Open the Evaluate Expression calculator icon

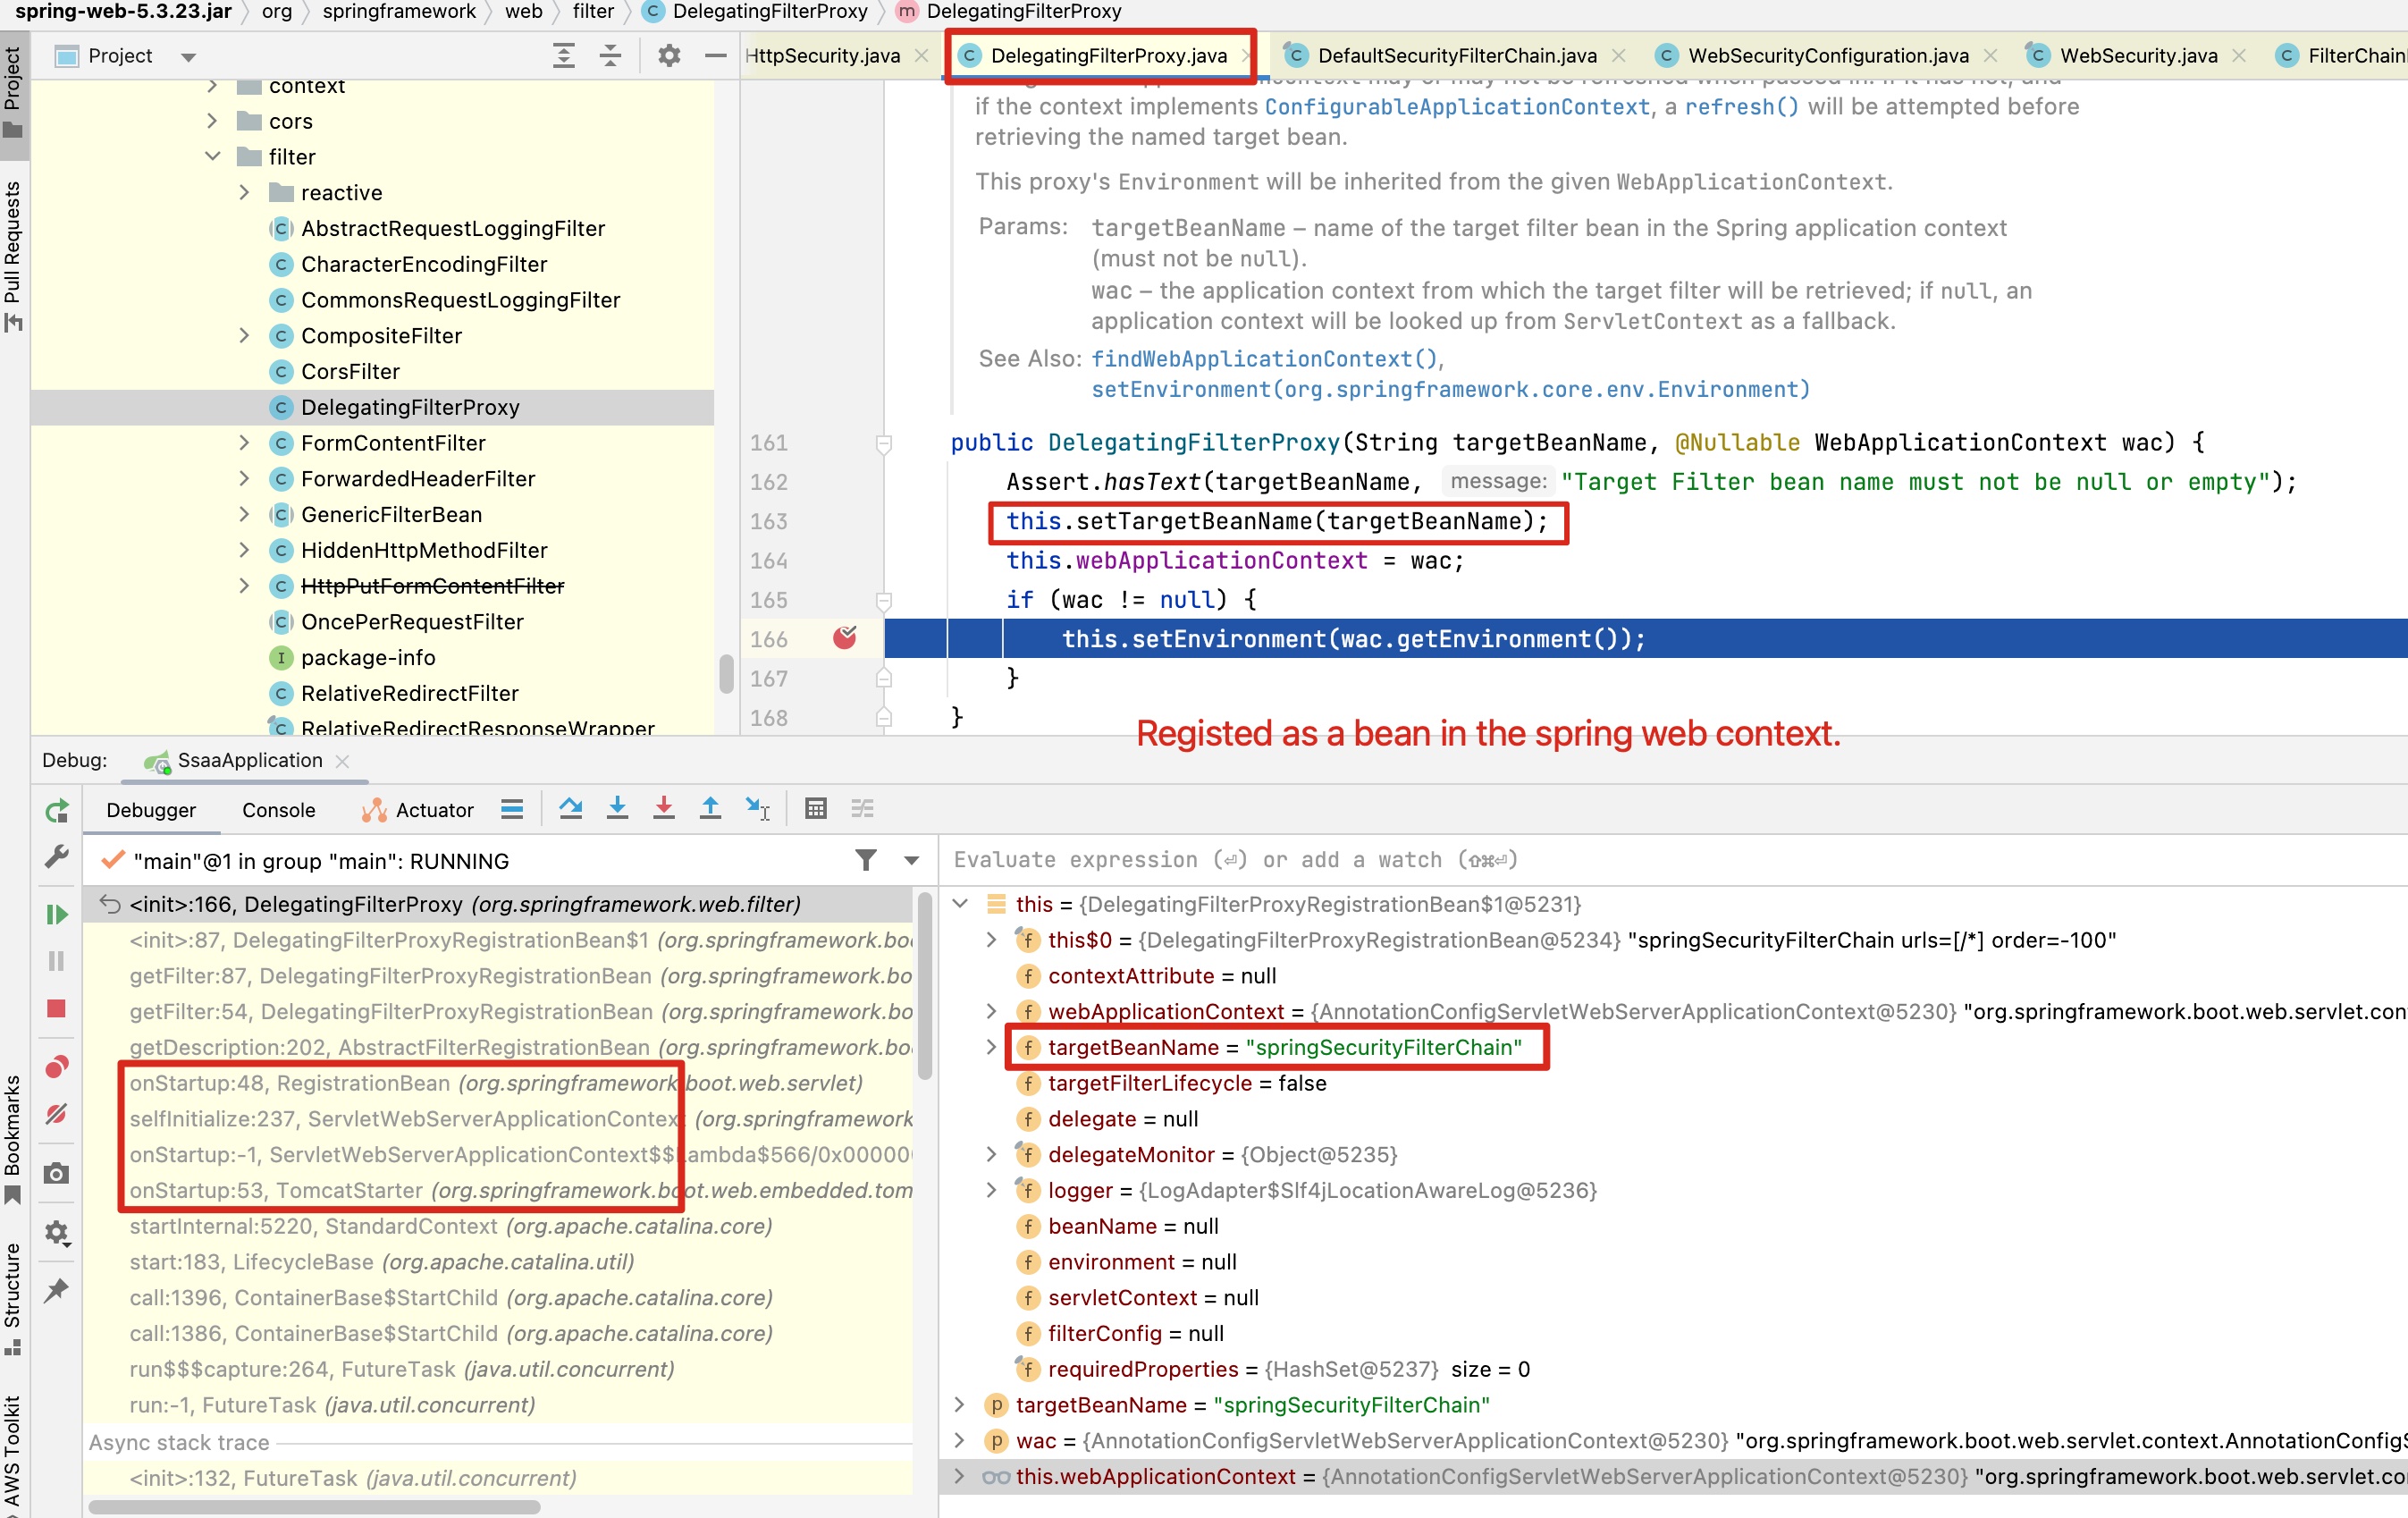pos(816,809)
